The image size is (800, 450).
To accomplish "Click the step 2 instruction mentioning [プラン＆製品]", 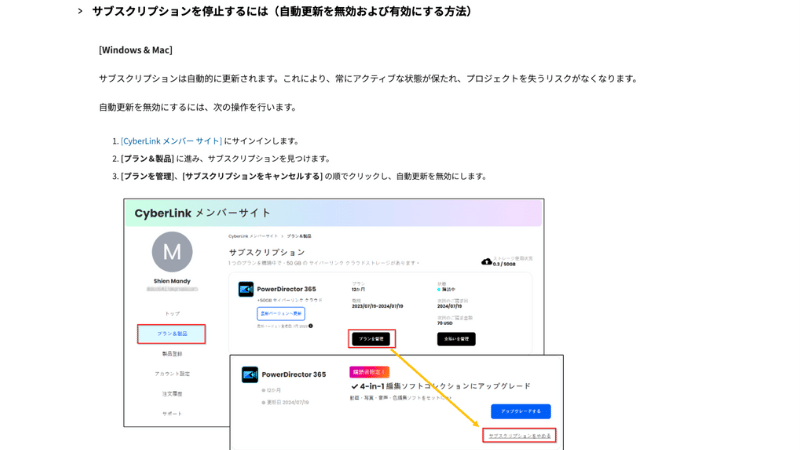I will 226,159.
